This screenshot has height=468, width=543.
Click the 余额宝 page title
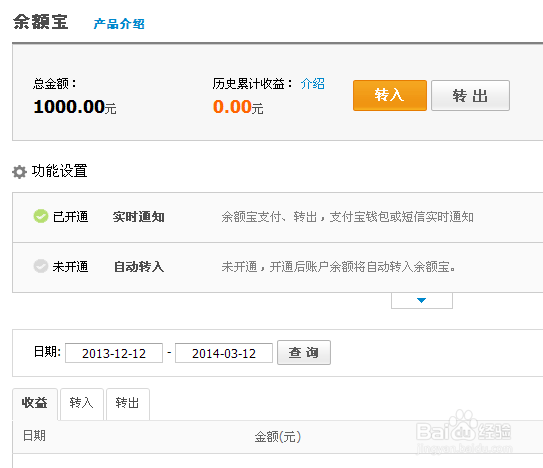pos(41,22)
